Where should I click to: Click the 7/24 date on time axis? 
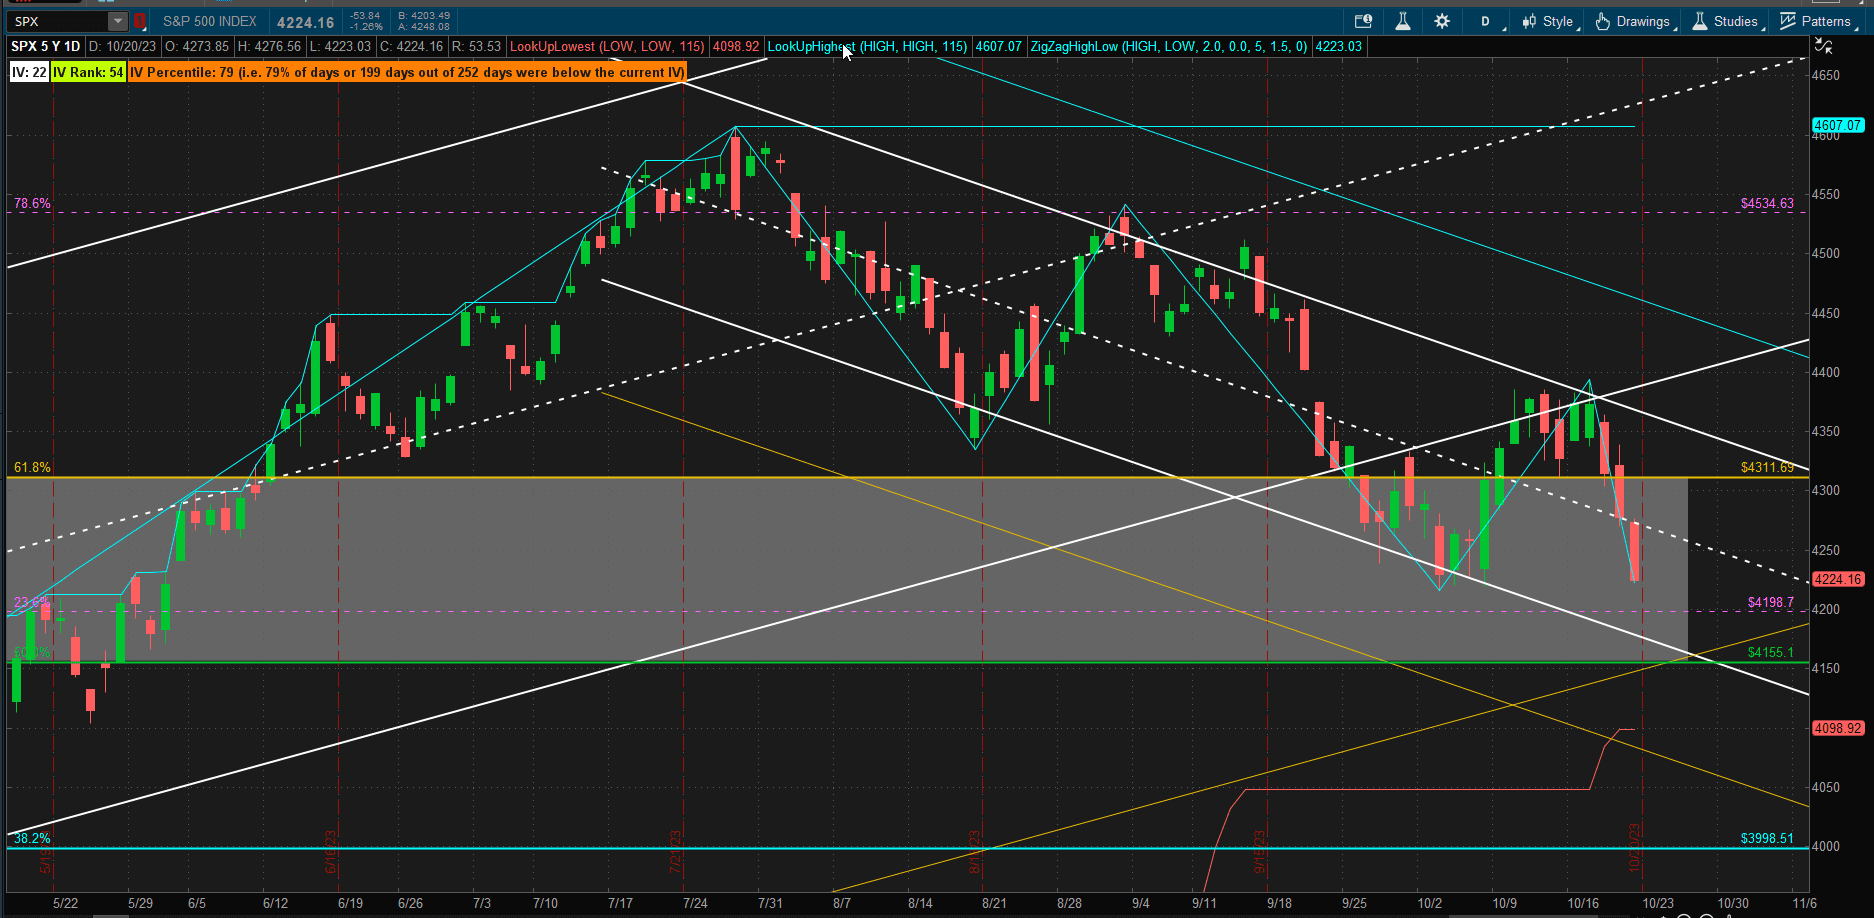[x=695, y=903]
